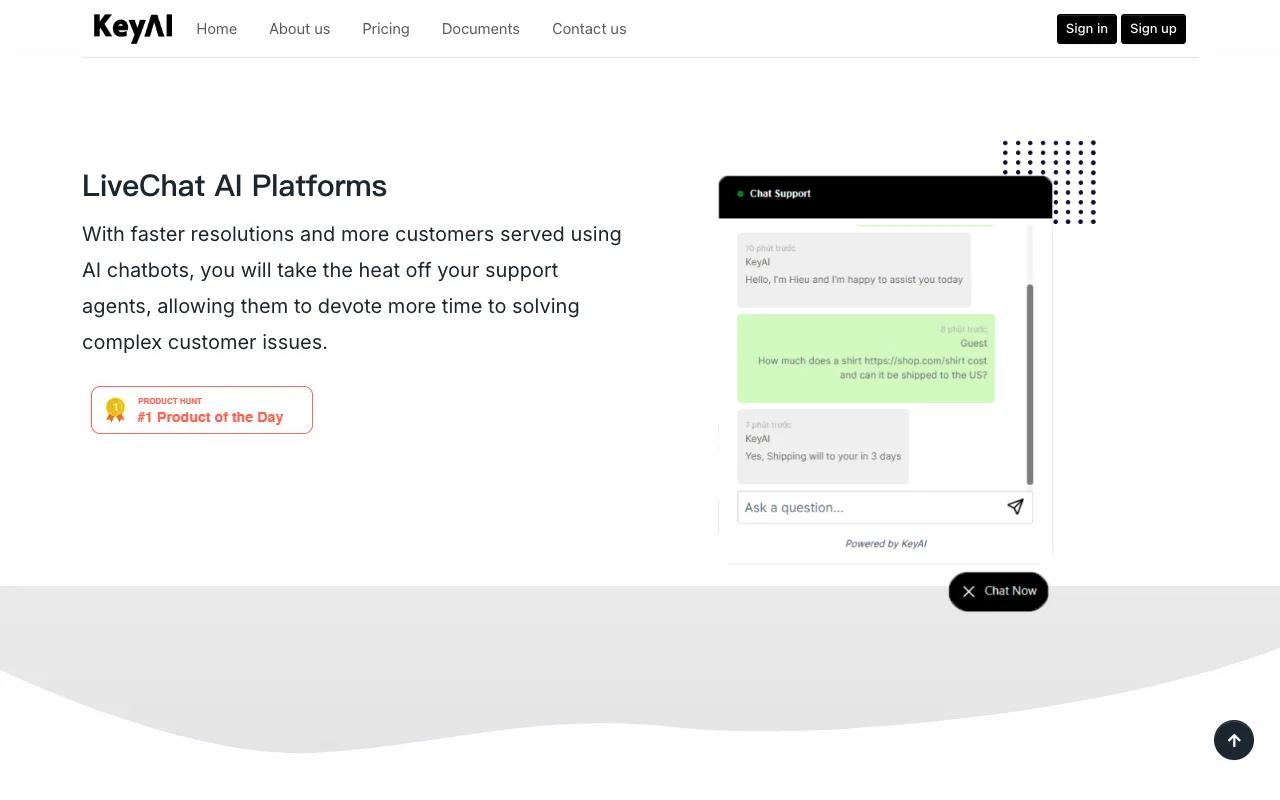
Task: Focus the Ask a question input field
Action: (x=870, y=507)
